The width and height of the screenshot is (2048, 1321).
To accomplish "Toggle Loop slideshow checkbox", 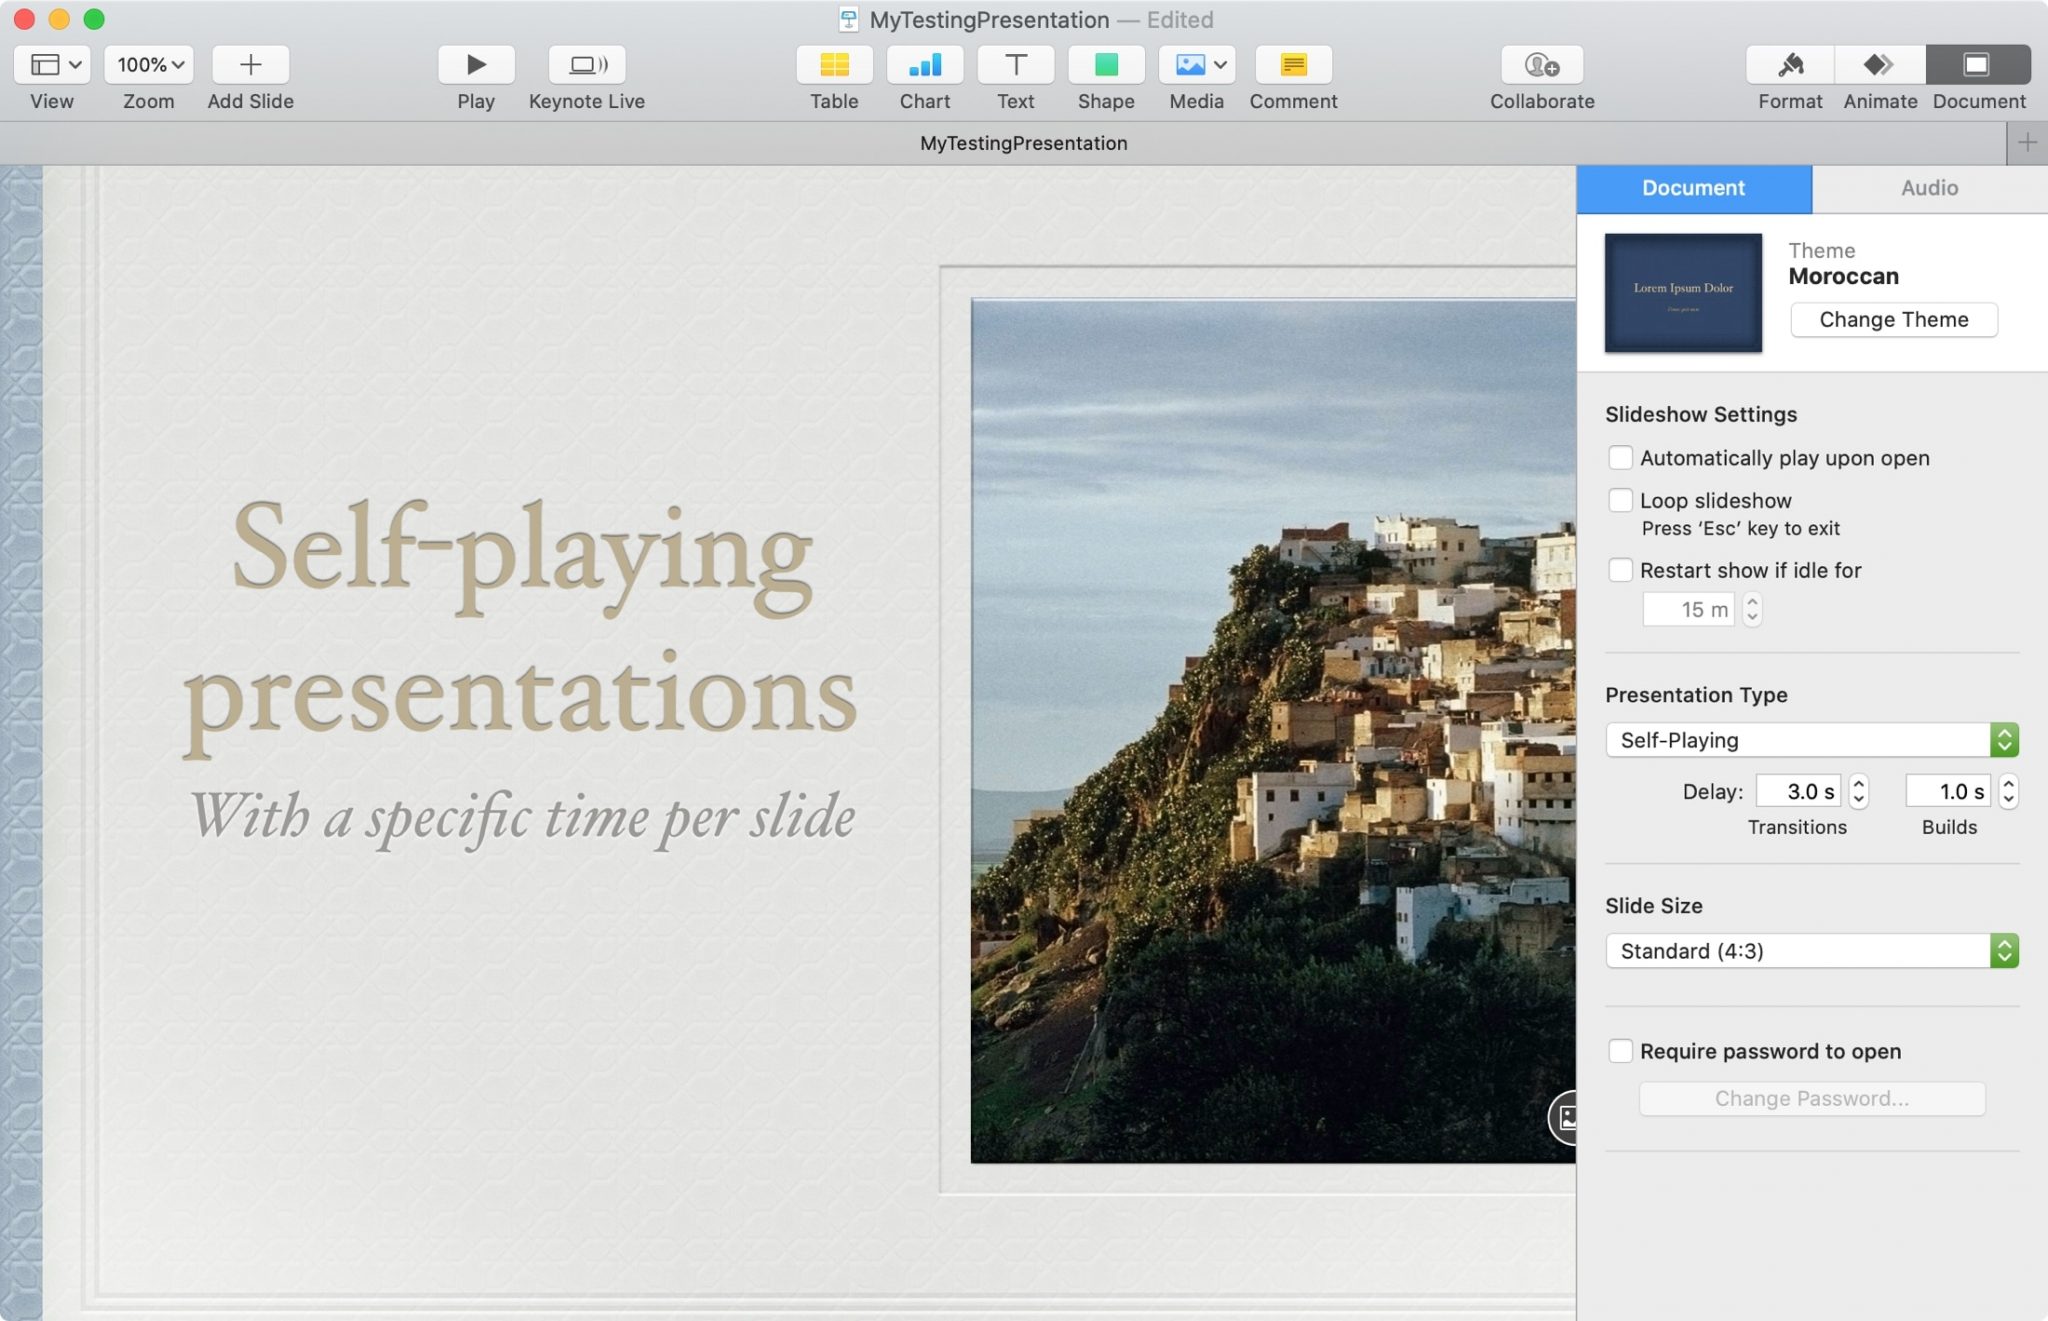I will [1620, 499].
